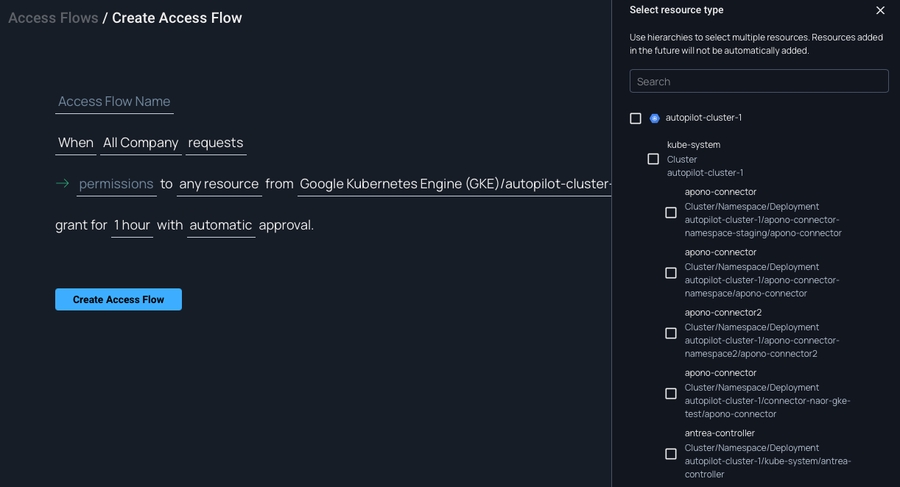Tick the connector-naor-gke-test apono-connector checkbox
Screen dimensions: 900x487
(x=671, y=393)
